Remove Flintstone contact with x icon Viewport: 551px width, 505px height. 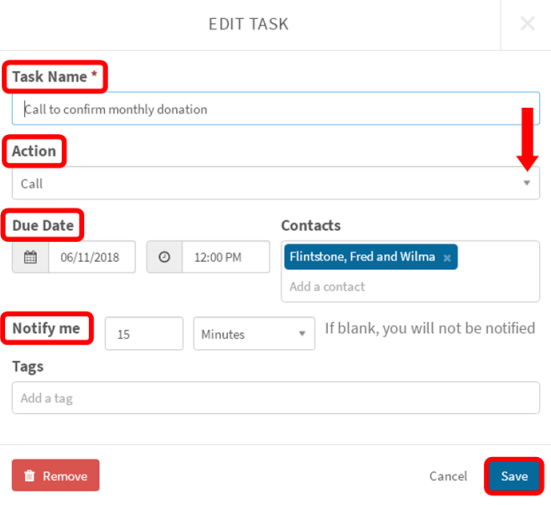coord(447,258)
